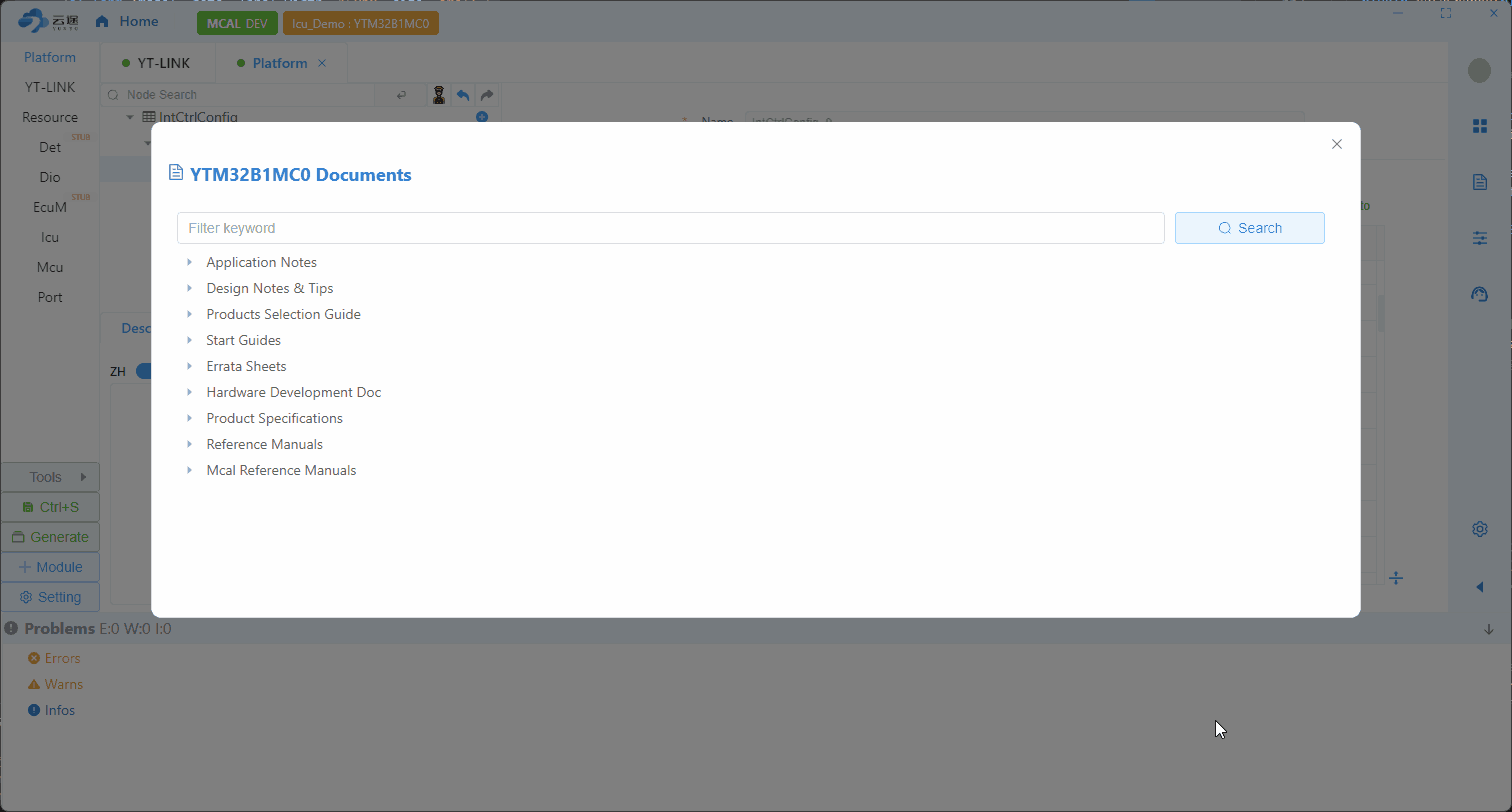Click the Node Search field

(x=240, y=95)
